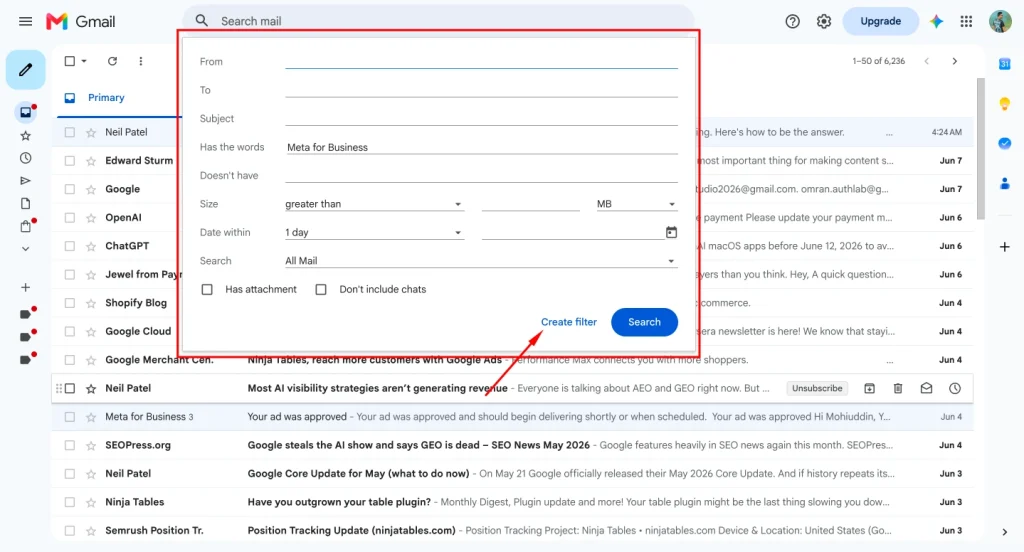
Task: Open the MB size unit dropdown
Action: (x=636, y=204)
